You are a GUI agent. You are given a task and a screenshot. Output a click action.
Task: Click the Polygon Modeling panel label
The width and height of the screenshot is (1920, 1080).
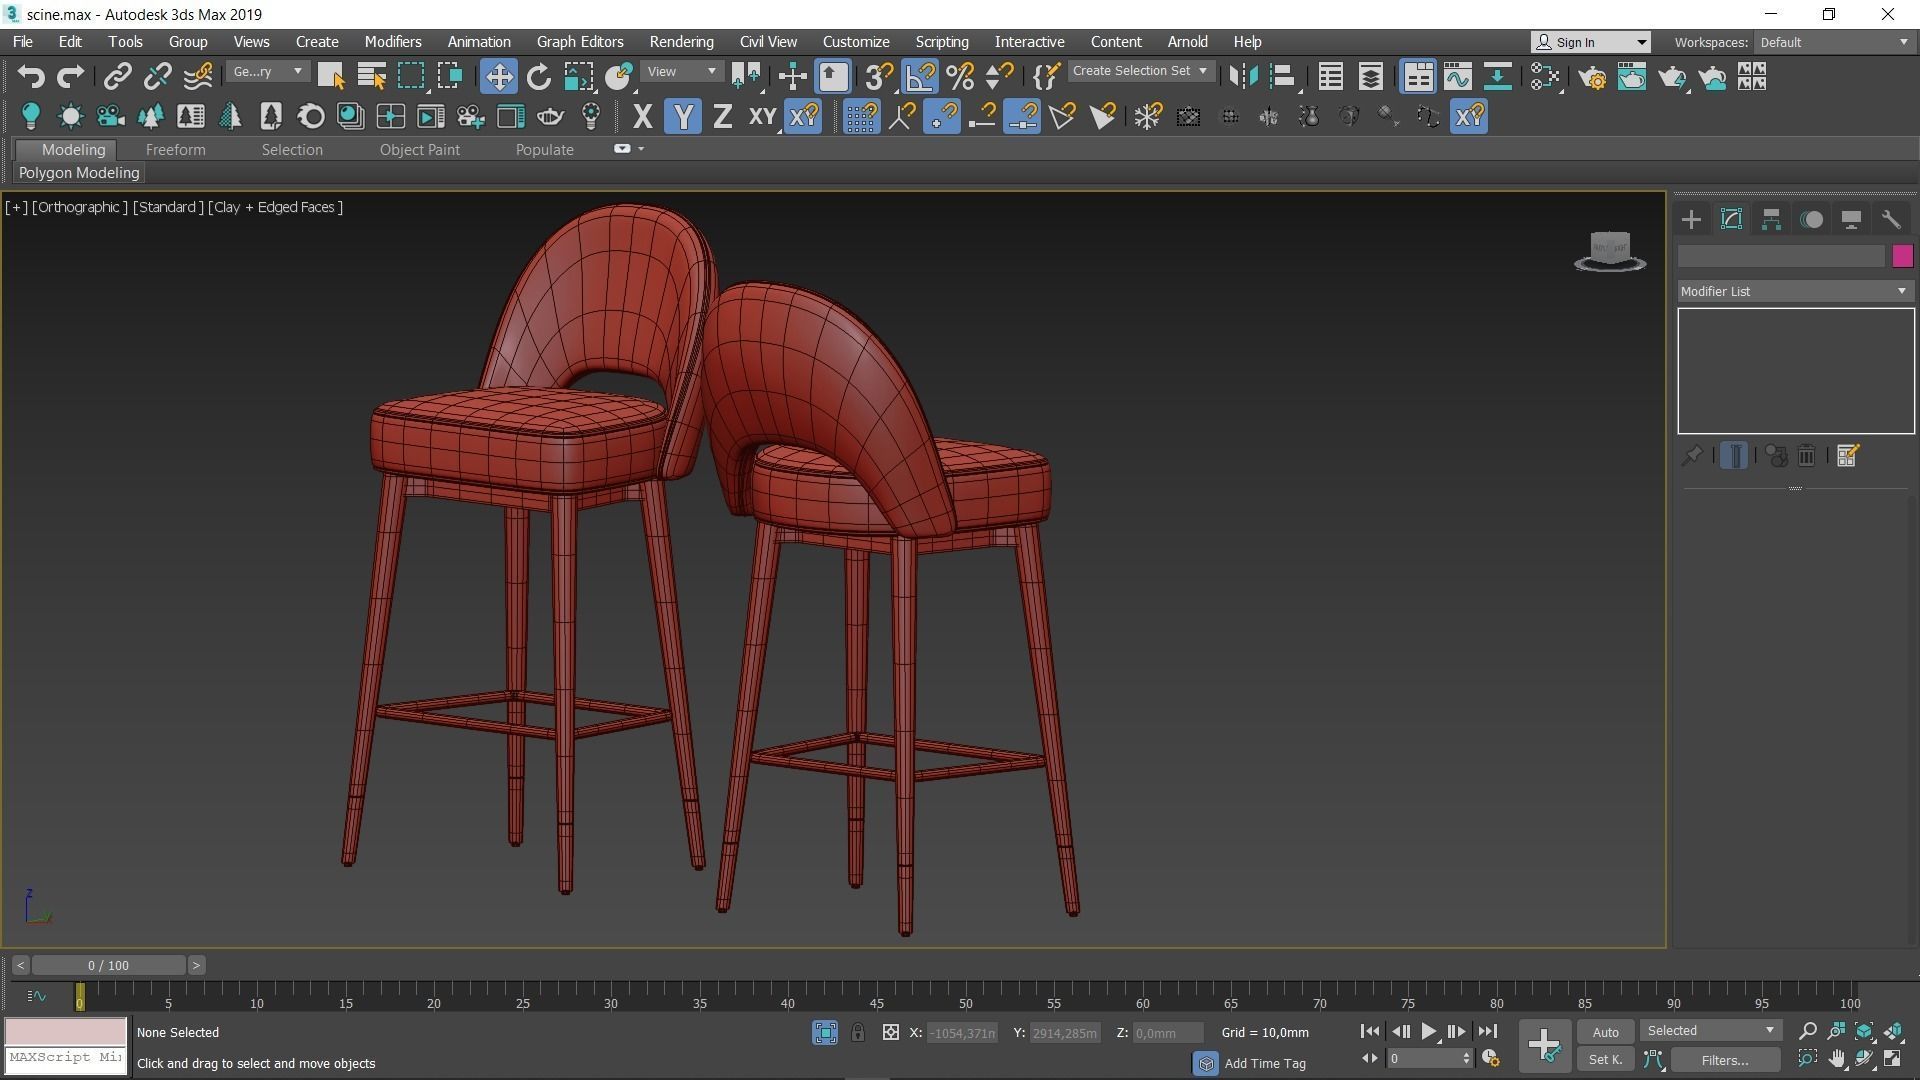coord(79,173)
